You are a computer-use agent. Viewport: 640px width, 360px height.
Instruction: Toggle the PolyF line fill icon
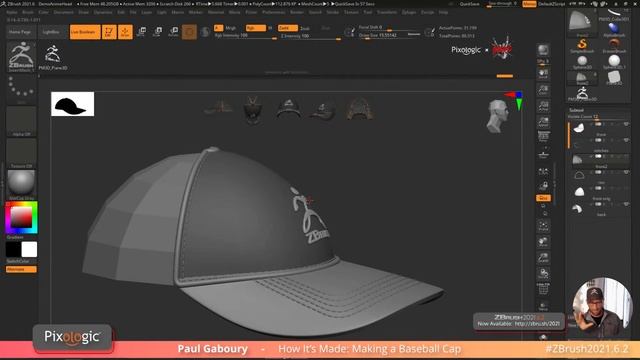(543, 289)
